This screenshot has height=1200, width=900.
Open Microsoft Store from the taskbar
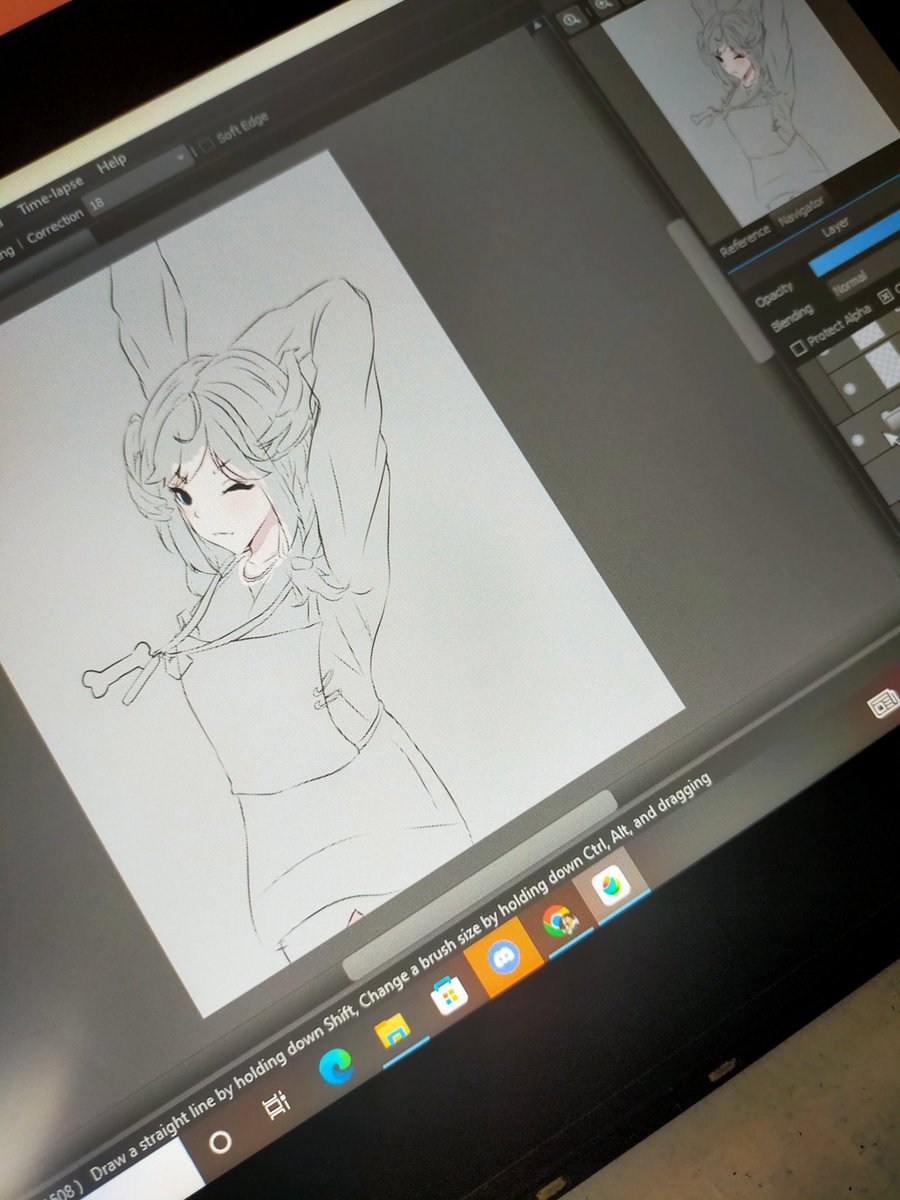click(x=449, y=996)
